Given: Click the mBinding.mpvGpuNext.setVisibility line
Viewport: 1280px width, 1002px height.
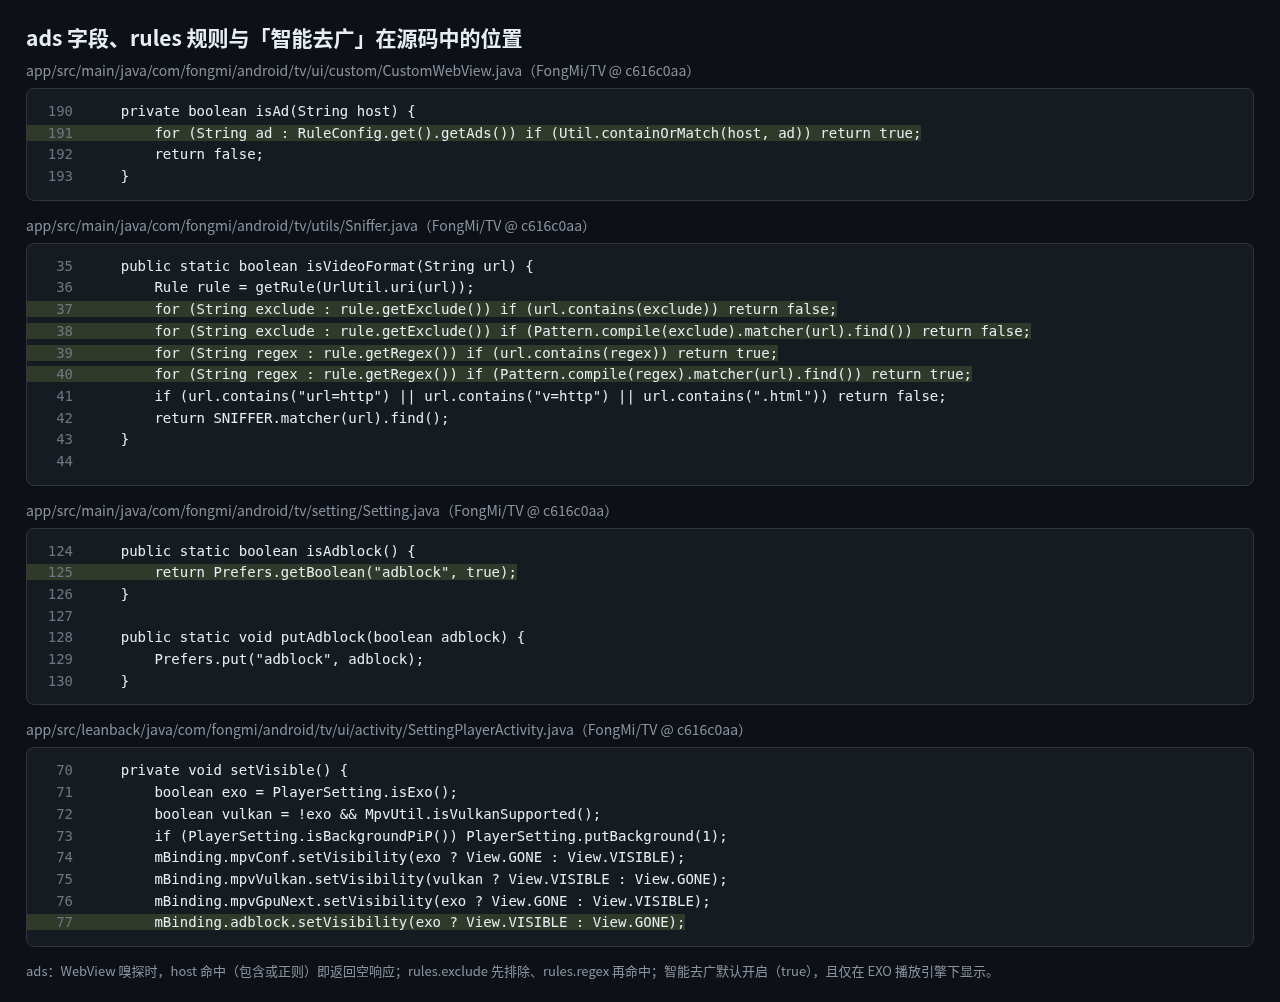Looking at the screenshot, I should coord(432,901).
